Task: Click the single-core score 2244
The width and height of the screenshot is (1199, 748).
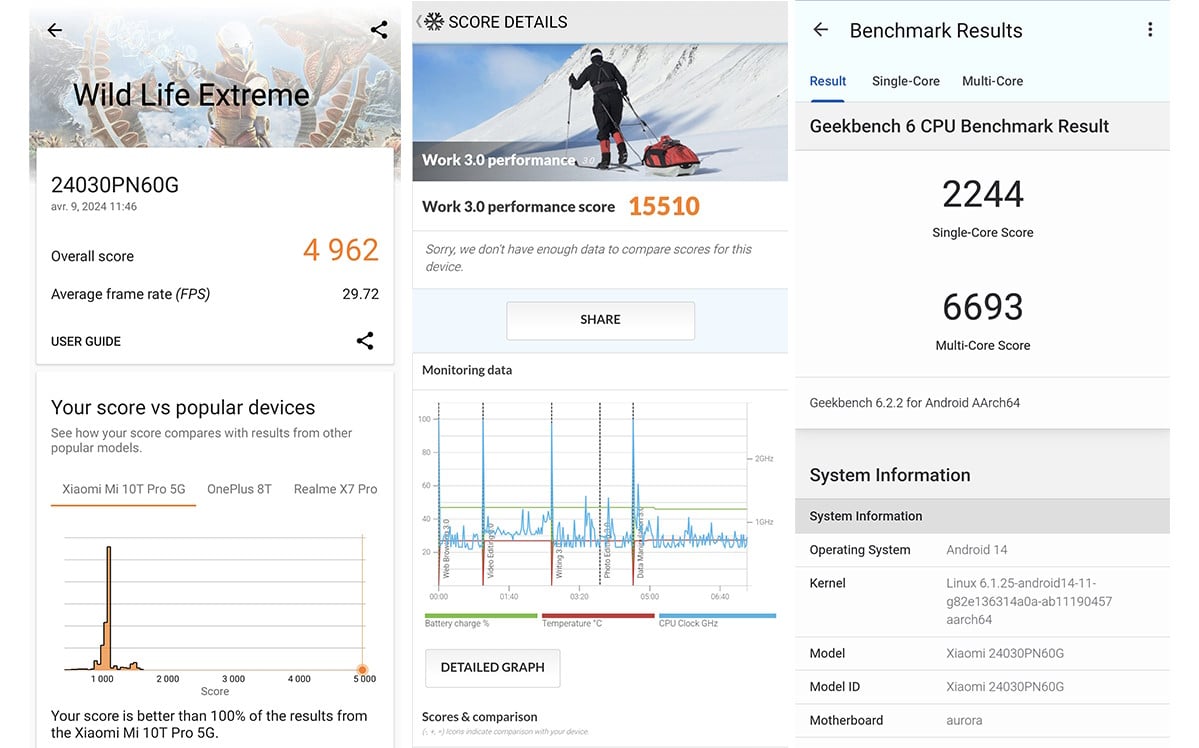Action: point(983,194)
